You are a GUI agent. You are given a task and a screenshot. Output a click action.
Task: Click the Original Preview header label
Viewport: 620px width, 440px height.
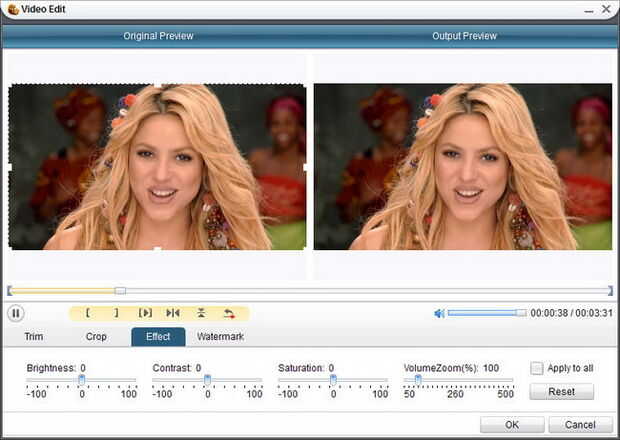(158, 36)
